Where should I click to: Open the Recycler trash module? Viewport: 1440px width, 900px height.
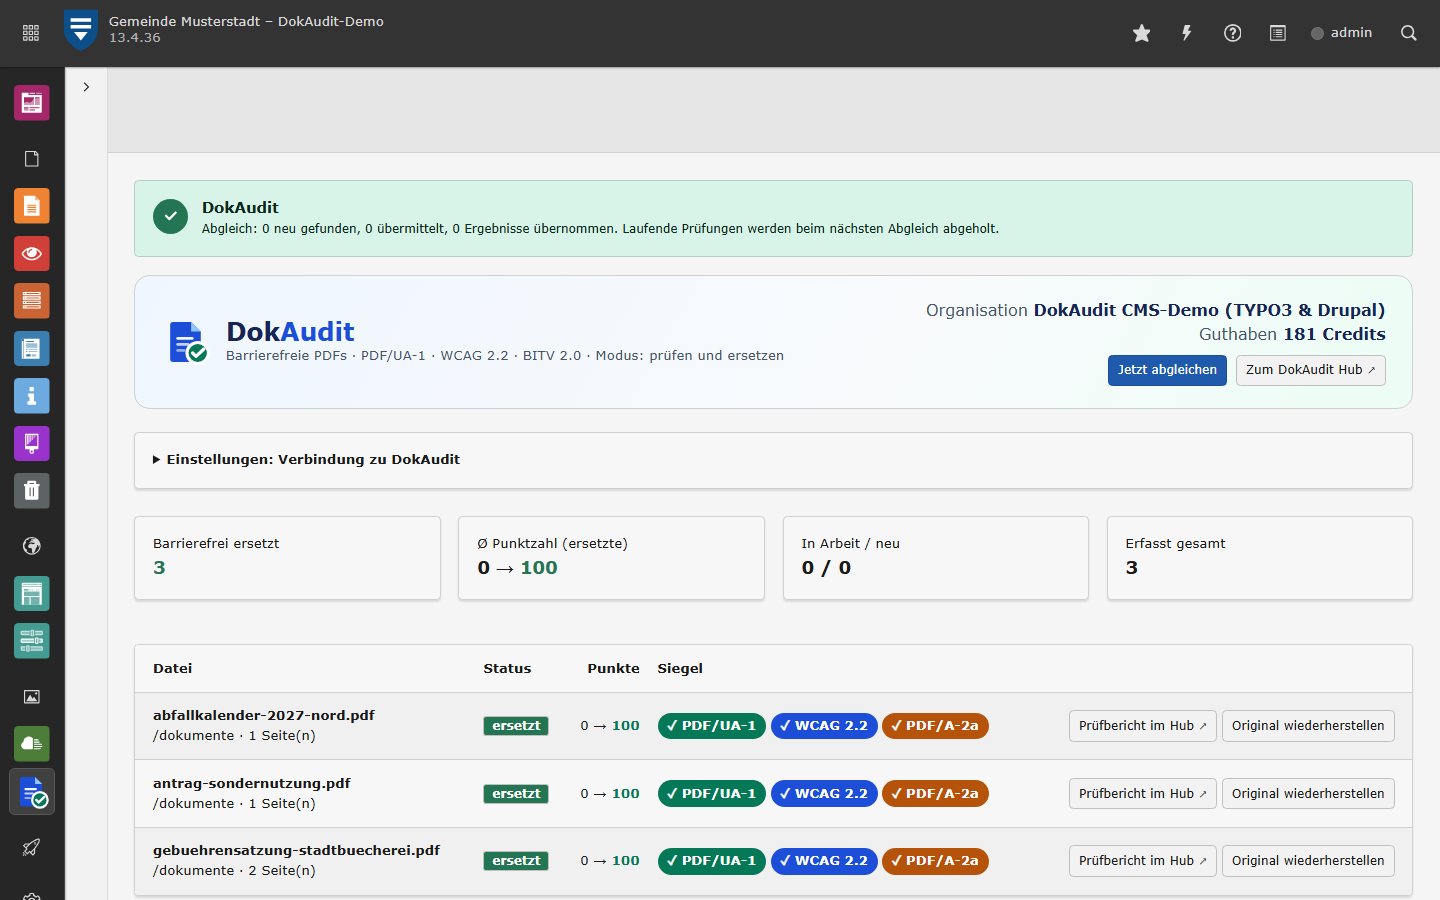[32, 490]
